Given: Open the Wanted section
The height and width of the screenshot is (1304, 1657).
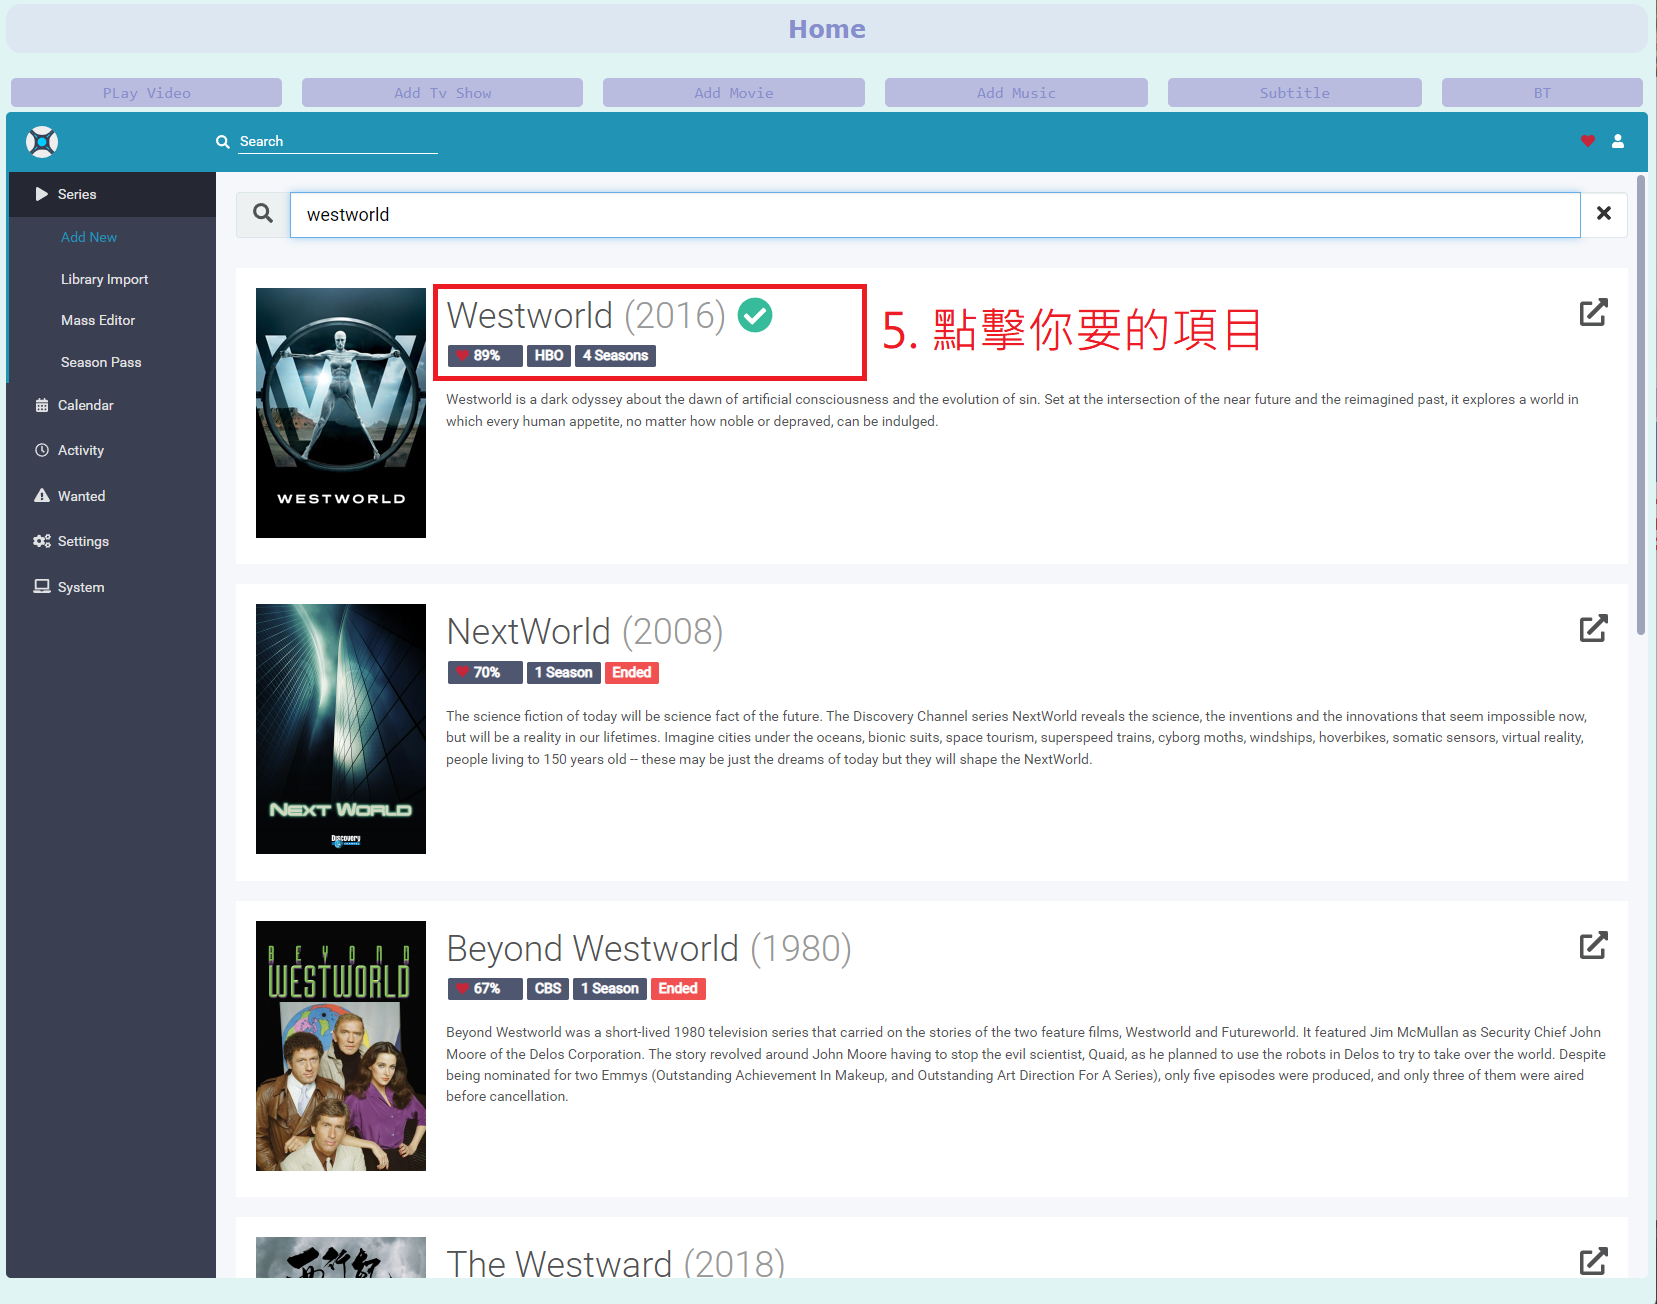Looking at the screenshot, I should [81, 496].
